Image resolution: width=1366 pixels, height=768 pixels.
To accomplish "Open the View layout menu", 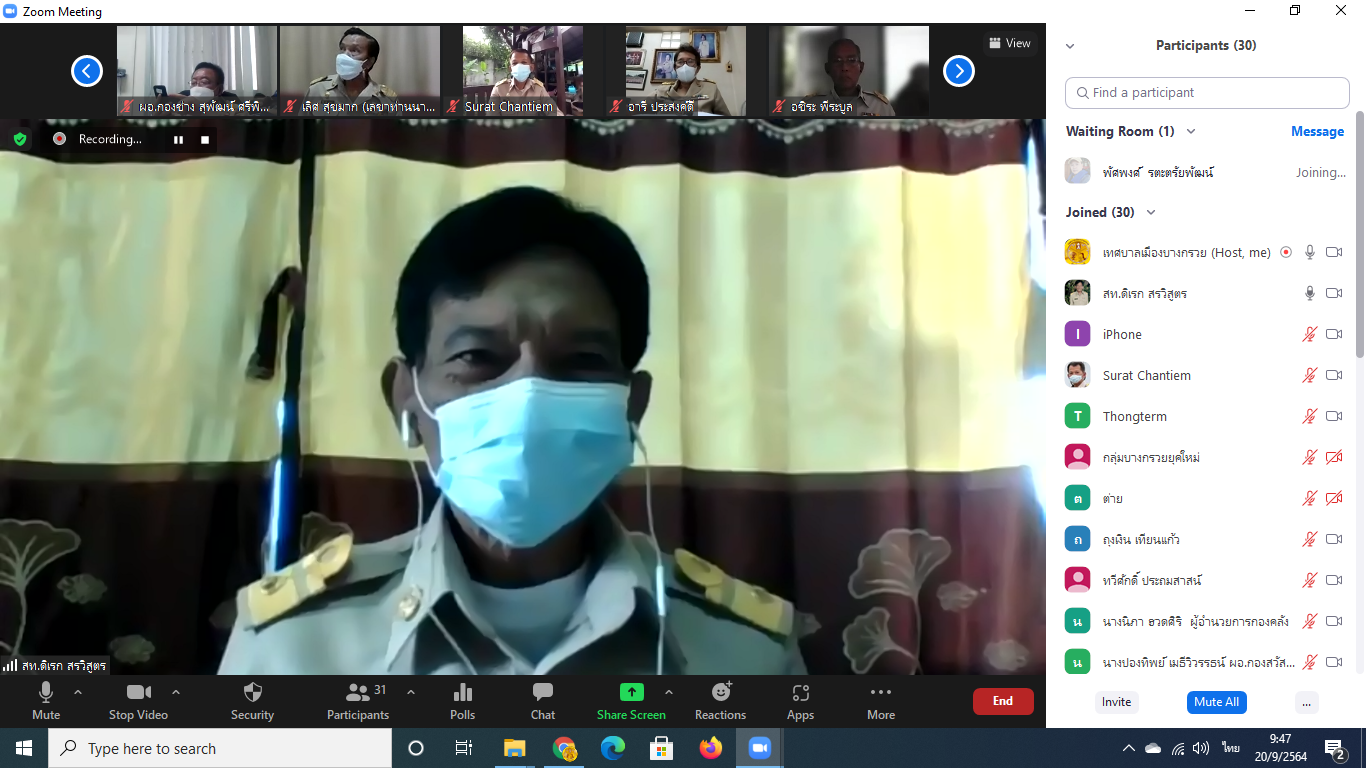I will (x=1010, y=43).
